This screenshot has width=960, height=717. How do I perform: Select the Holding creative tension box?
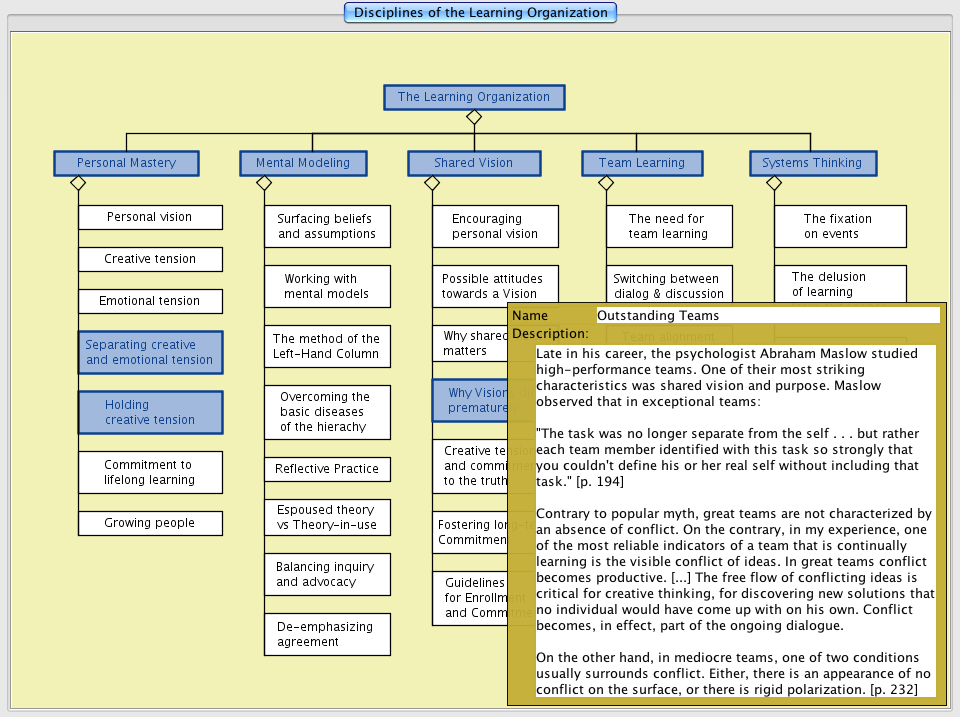[x=150, y=412]
